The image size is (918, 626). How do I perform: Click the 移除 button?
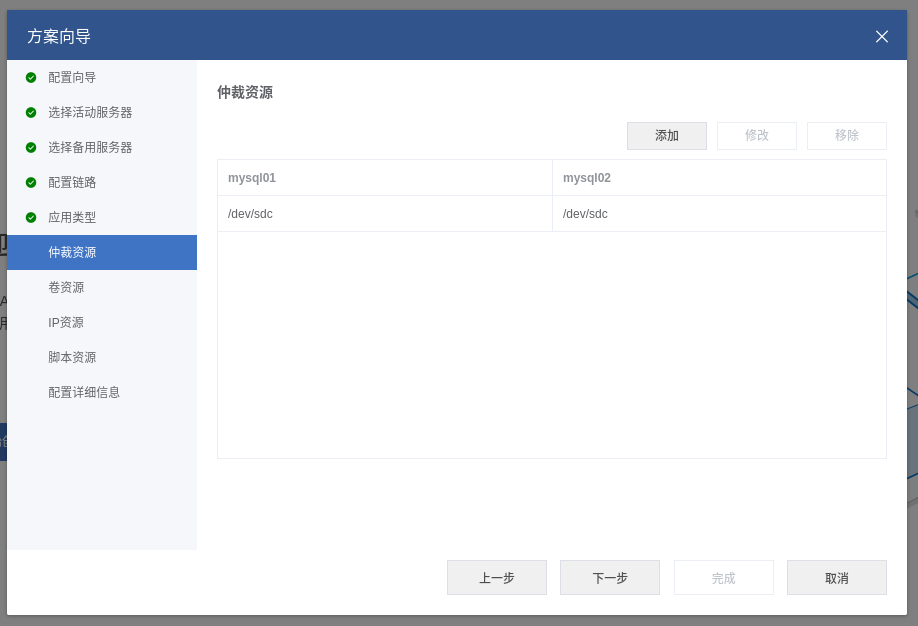[846, 135]
